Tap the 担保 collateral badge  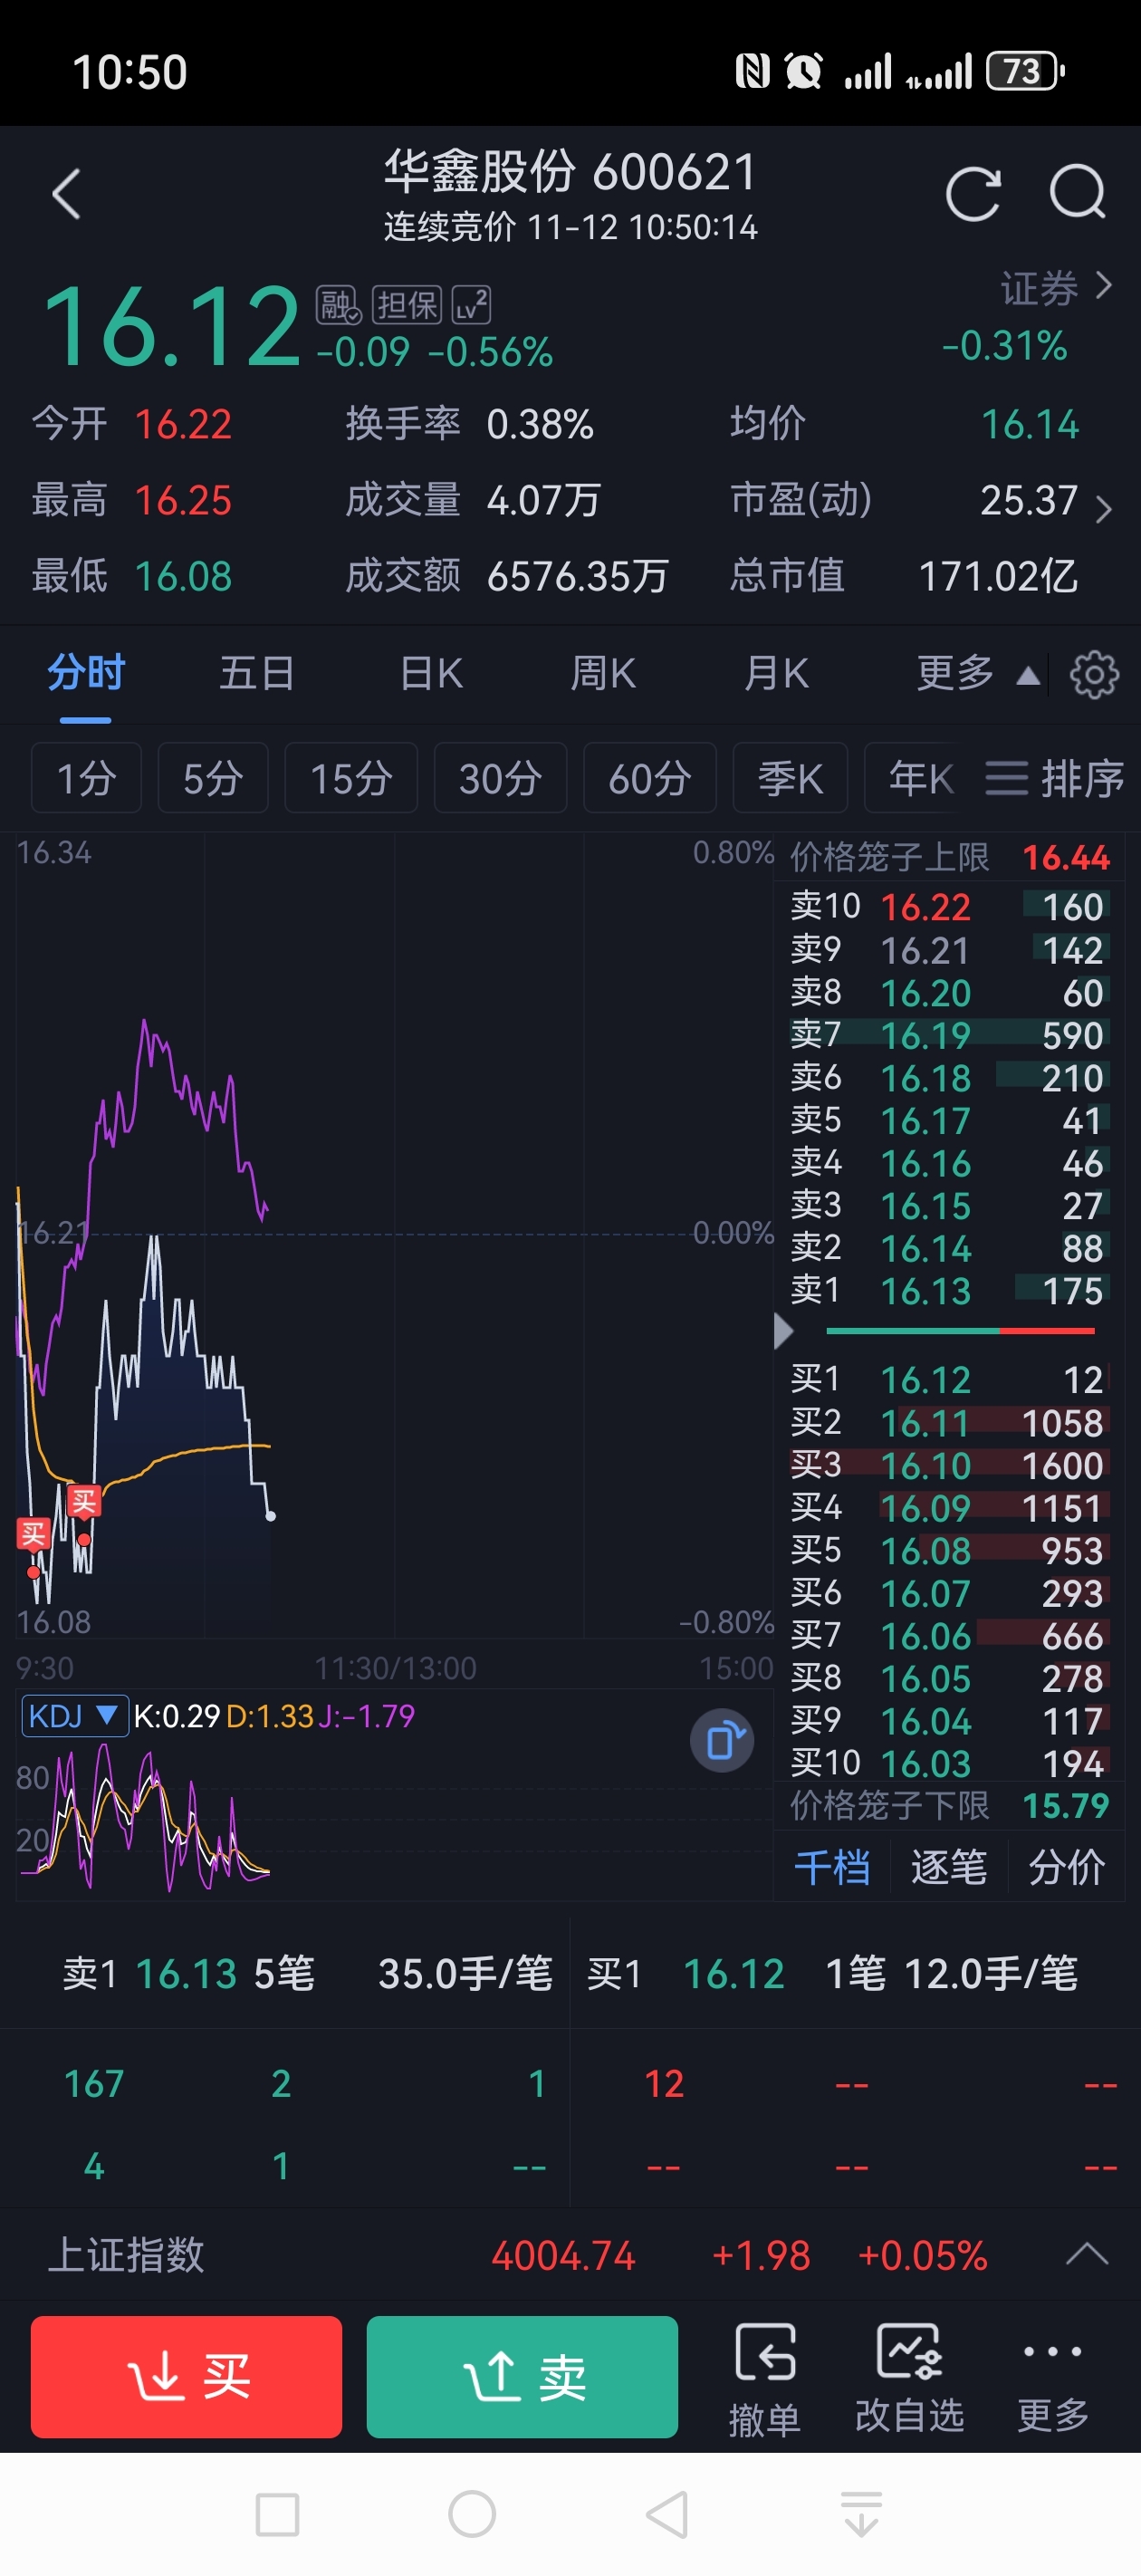(x=406, y=305)
